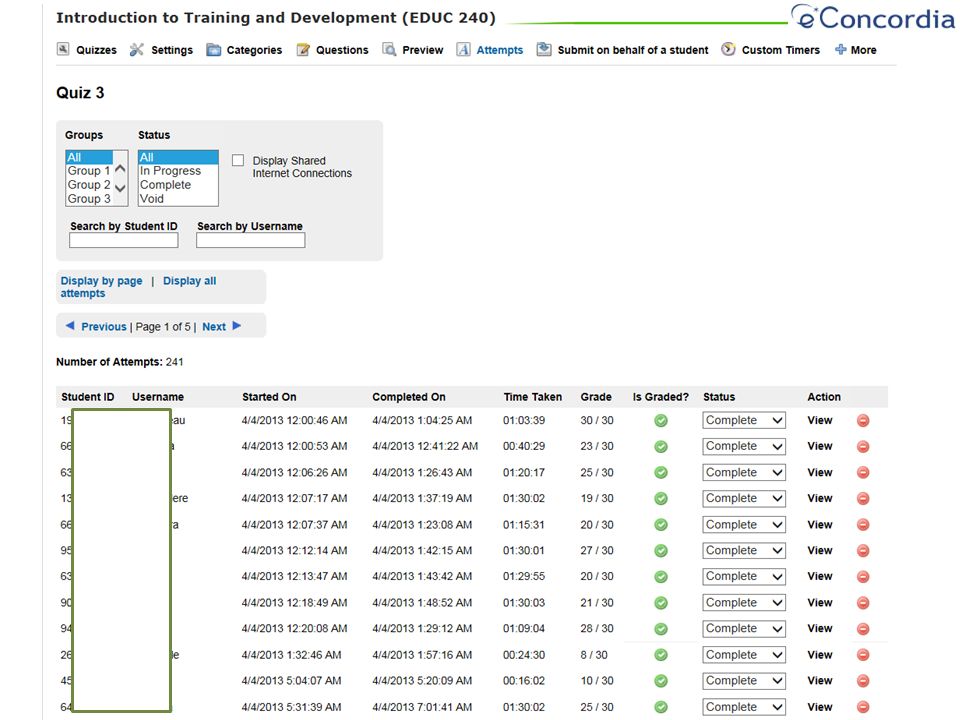
Task: Open the Quizzes menu item
Action: [96, 50]
